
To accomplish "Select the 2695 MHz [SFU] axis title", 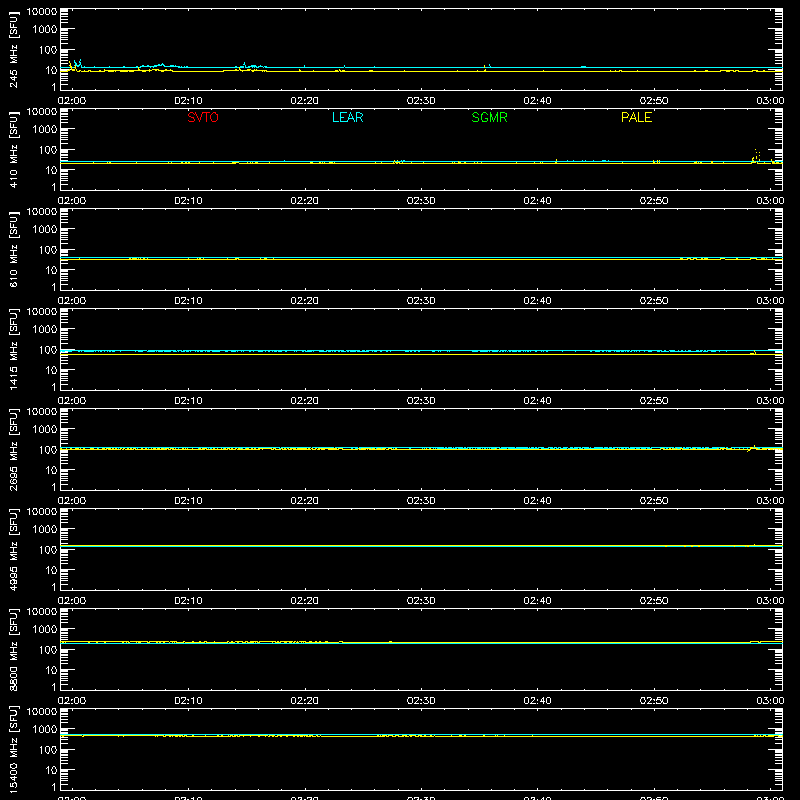I will click(x=14, y=449).
